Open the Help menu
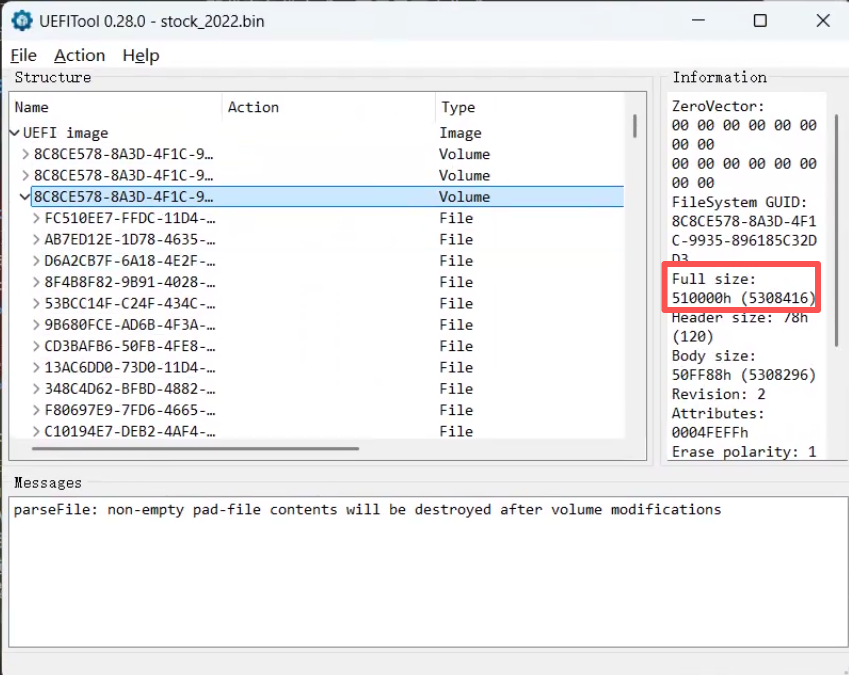The image size is (849, 675). 141,55
